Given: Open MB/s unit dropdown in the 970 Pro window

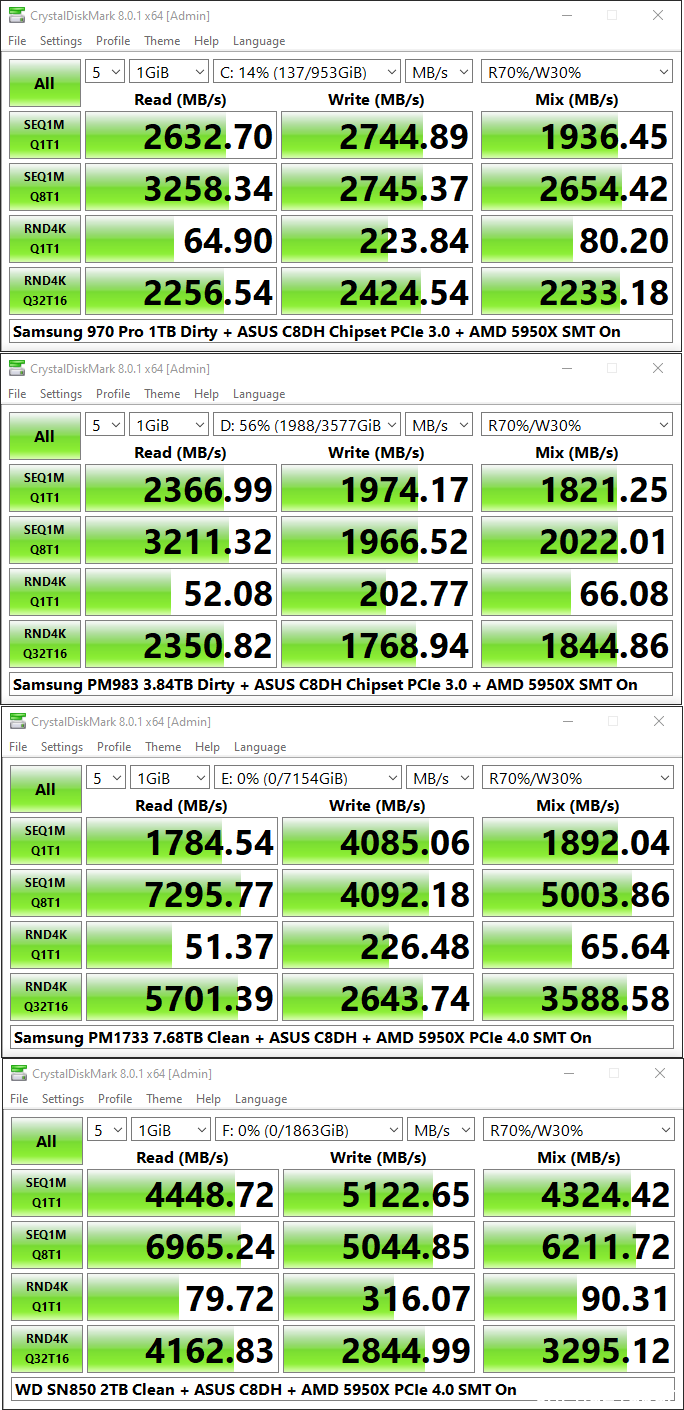Looking at the screenshot, I should (x=439, y=72).
